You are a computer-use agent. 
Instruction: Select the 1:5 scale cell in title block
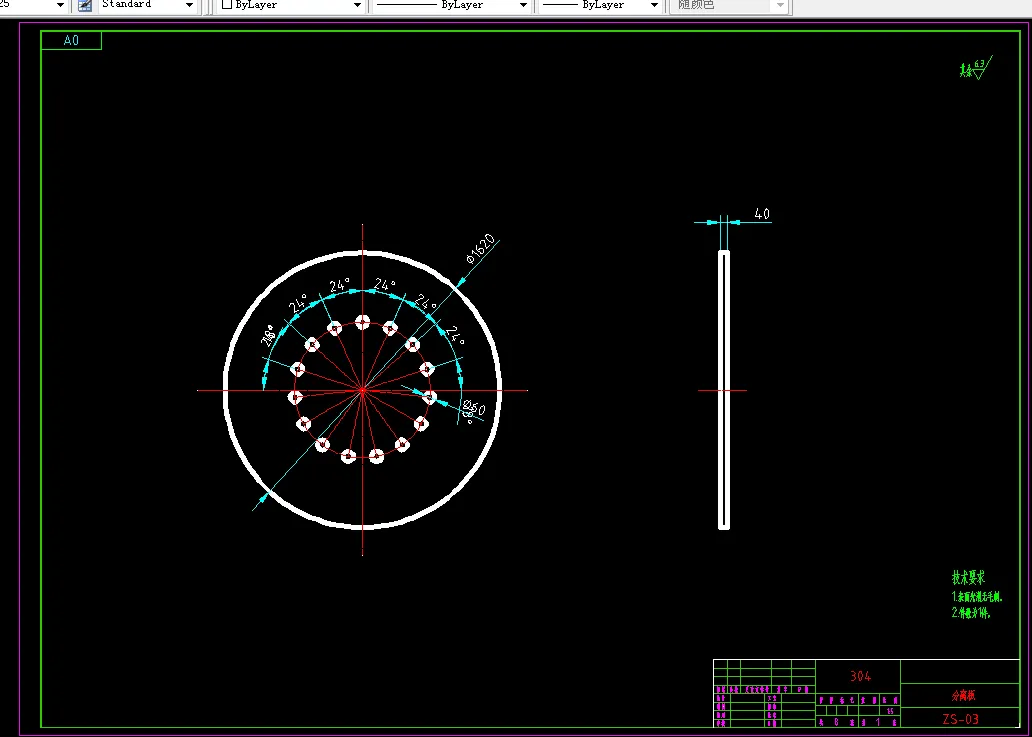(890, 711)
